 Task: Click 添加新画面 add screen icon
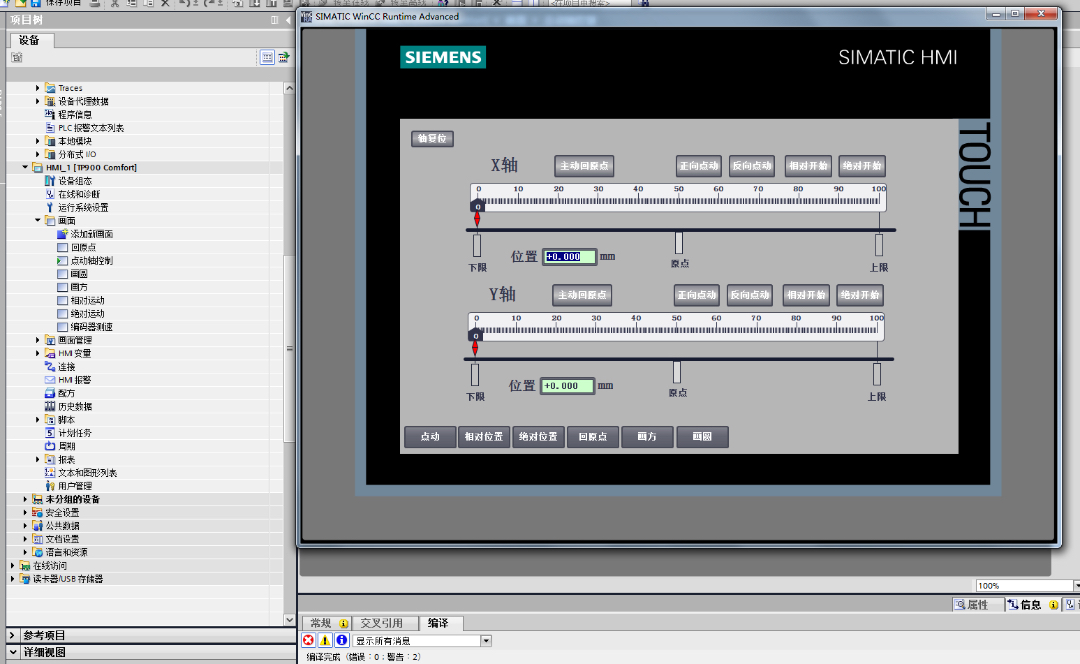point(62,234)
